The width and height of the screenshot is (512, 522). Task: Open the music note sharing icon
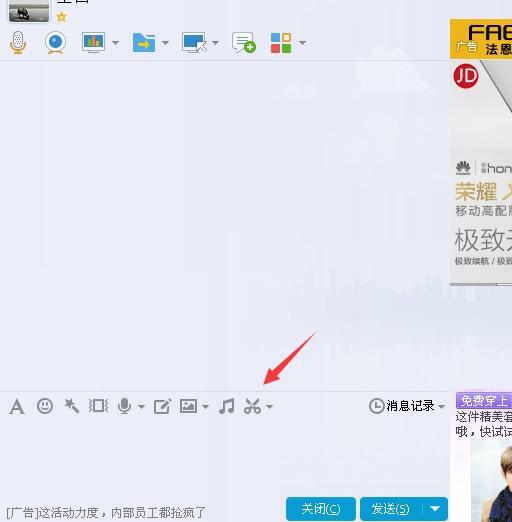(227, 406)
